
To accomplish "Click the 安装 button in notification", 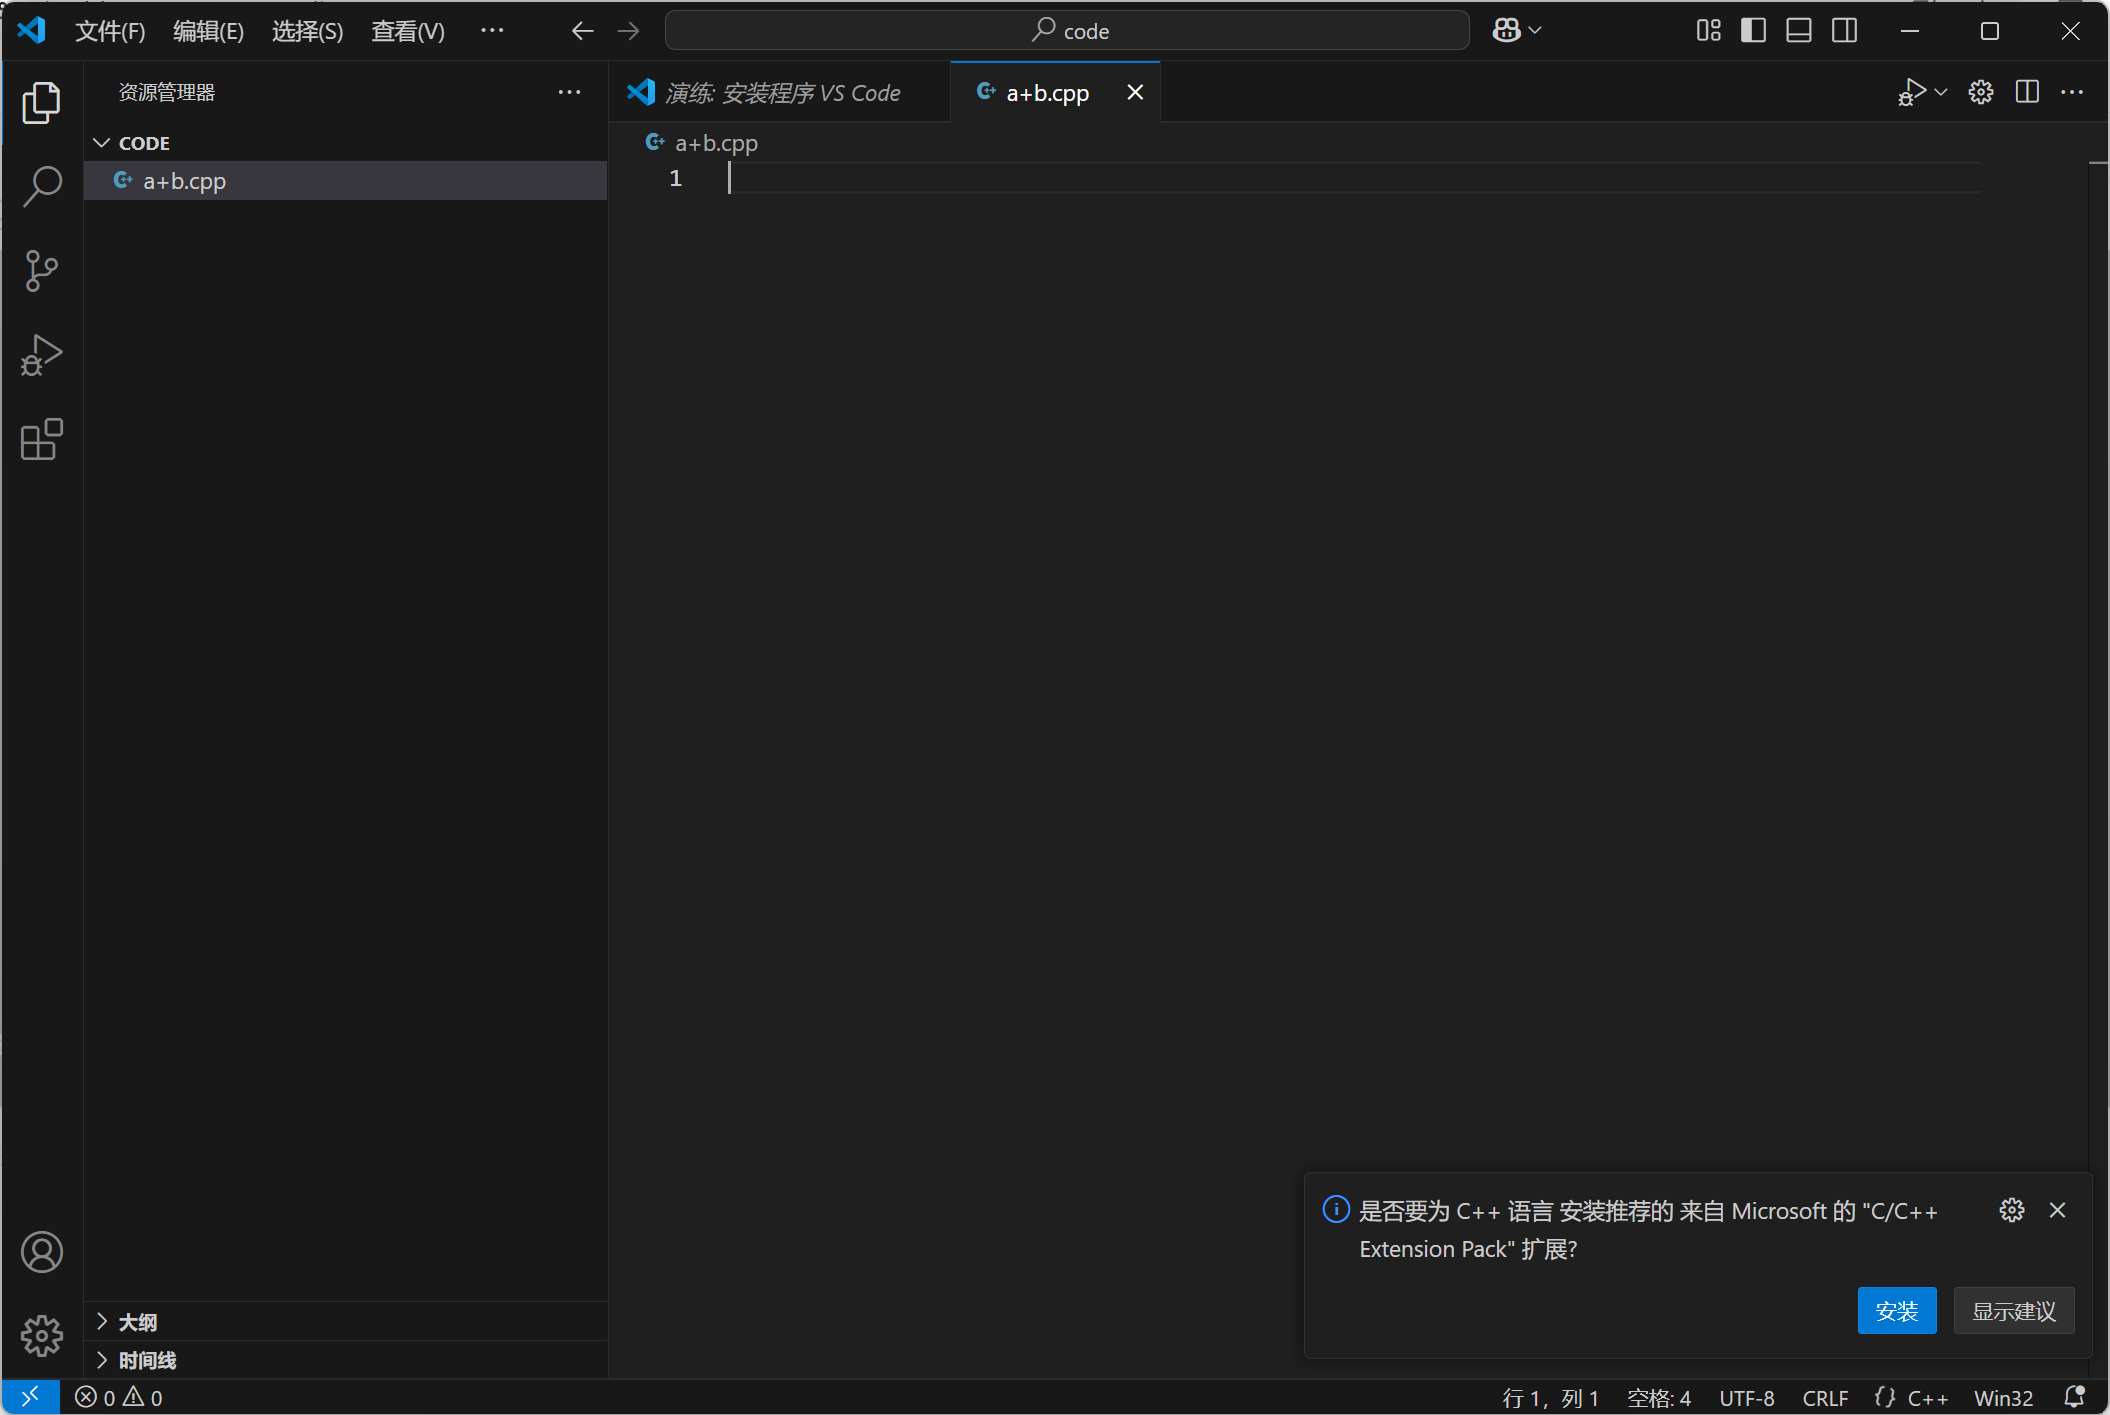I will pos(1896,1311).
